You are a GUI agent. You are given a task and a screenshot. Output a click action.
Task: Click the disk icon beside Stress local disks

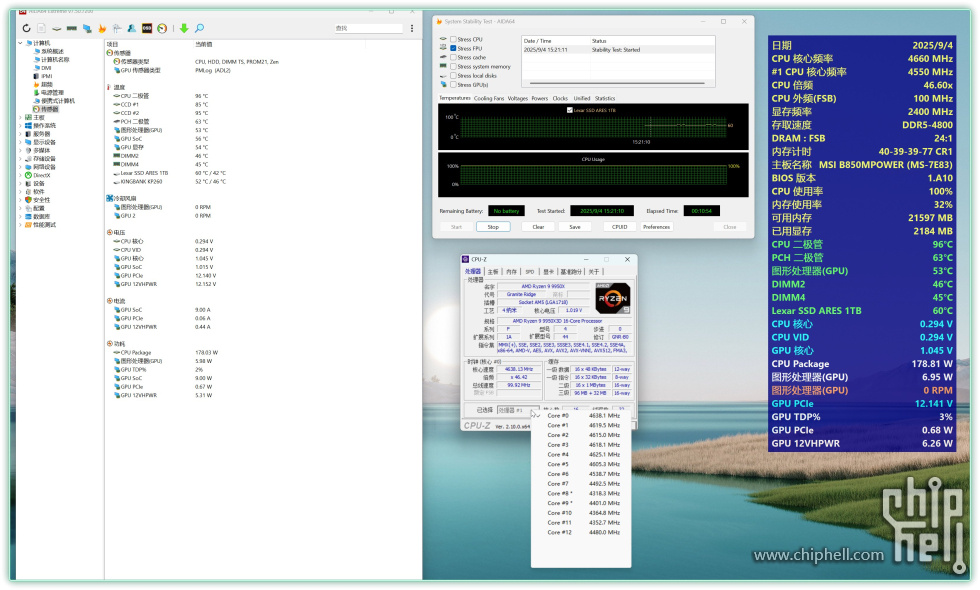tap(443, 76)
